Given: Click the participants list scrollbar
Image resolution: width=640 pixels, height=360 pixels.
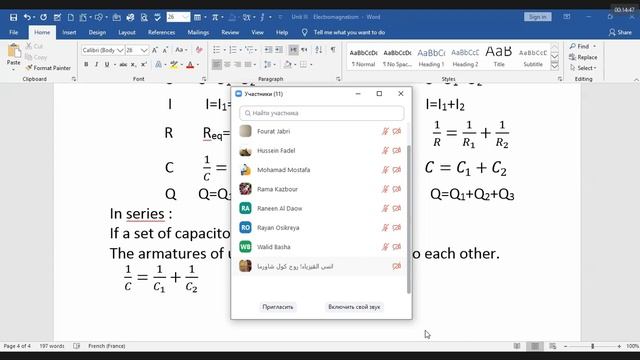Looking at the screenshot, I should [x=409, y=219].
